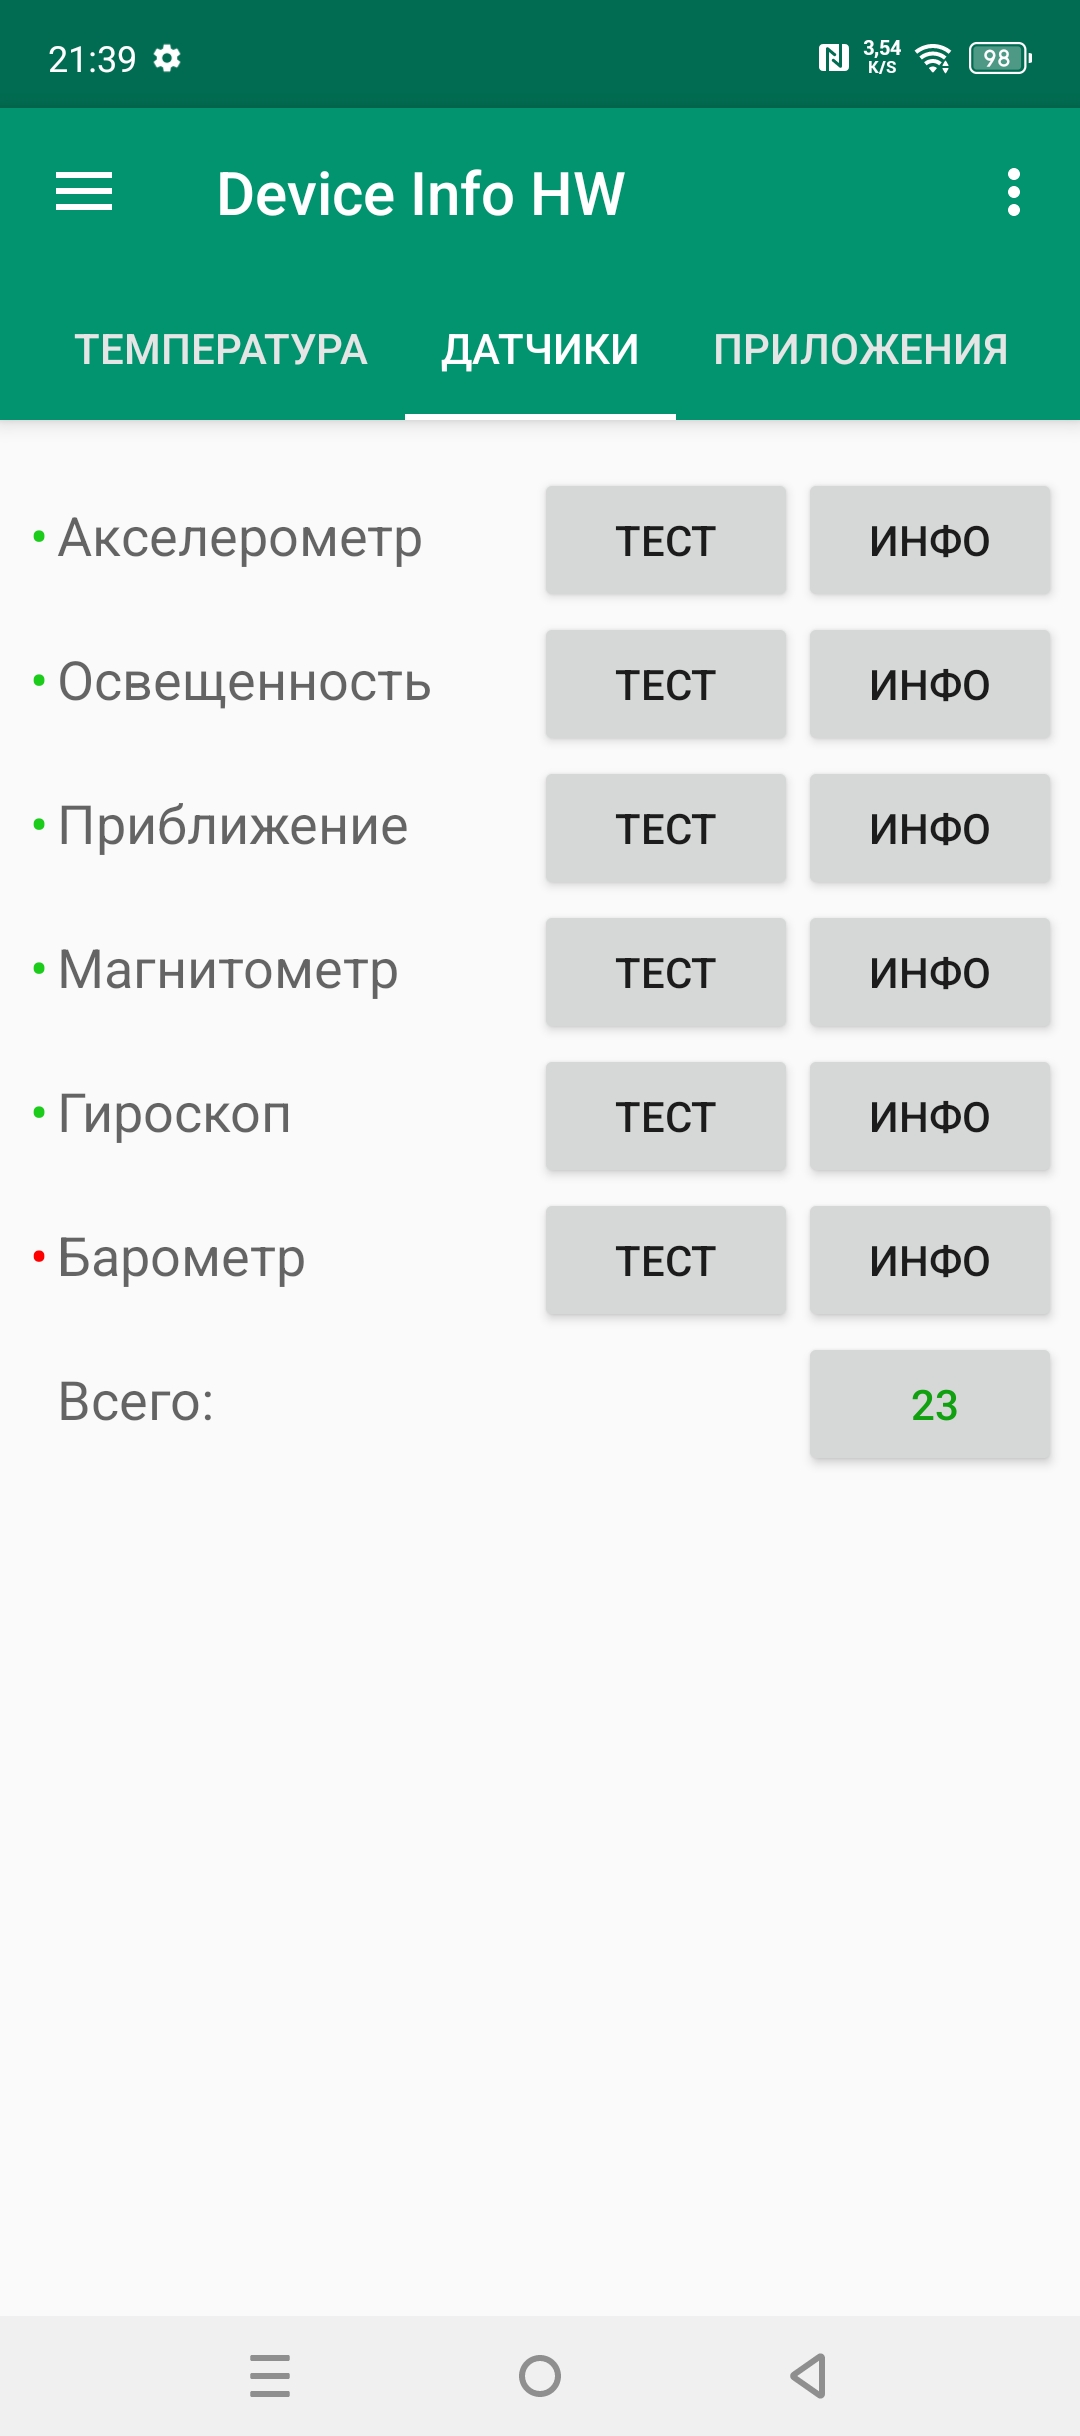Screen dimensions: 1080x2436
Task: Show ИНФО for Магнитометр
Action: tap(929, 973)
